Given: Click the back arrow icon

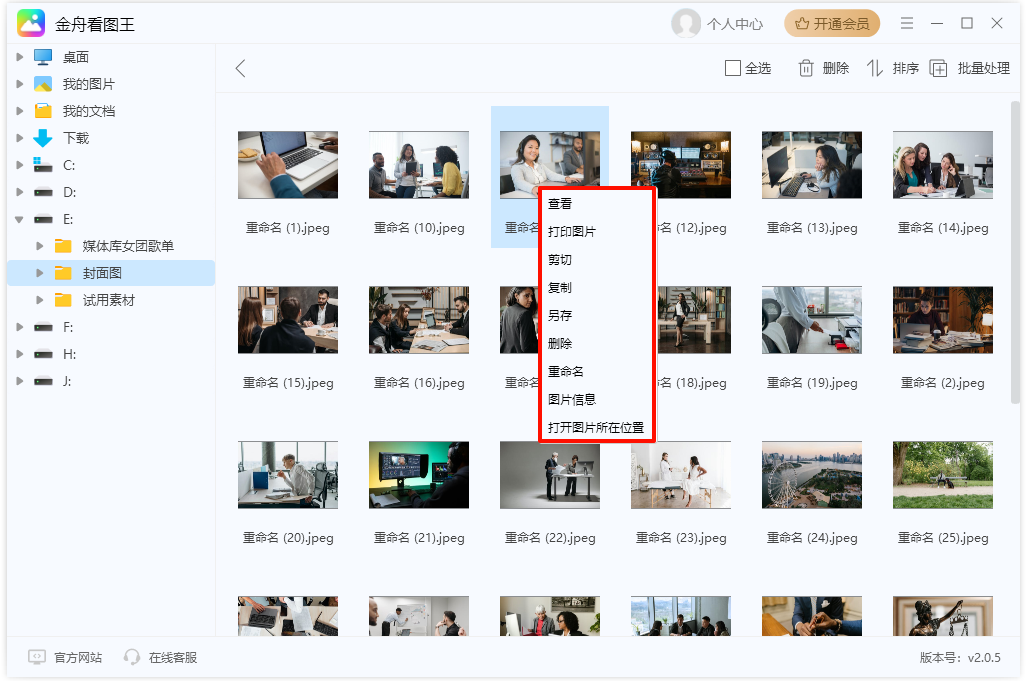Looking at the screenshot, I should pos(240,68).
